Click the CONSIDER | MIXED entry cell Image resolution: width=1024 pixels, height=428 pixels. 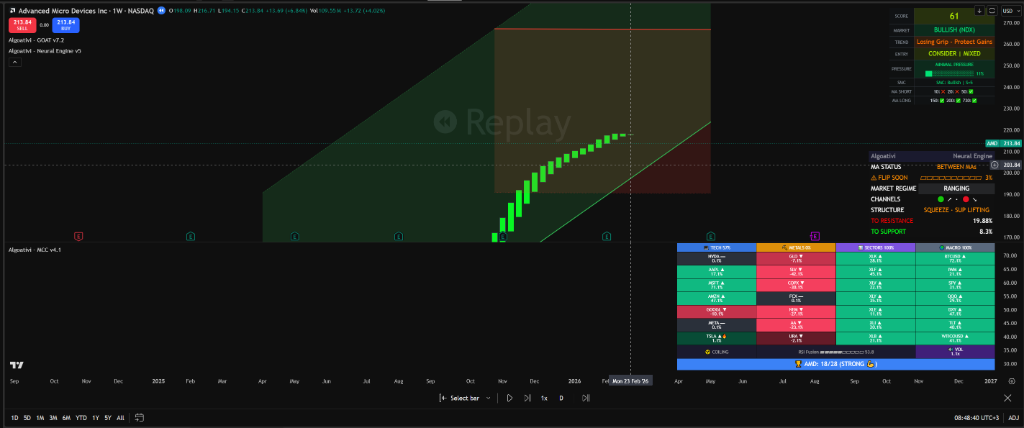pyautogui.click(x=953, y=54)
